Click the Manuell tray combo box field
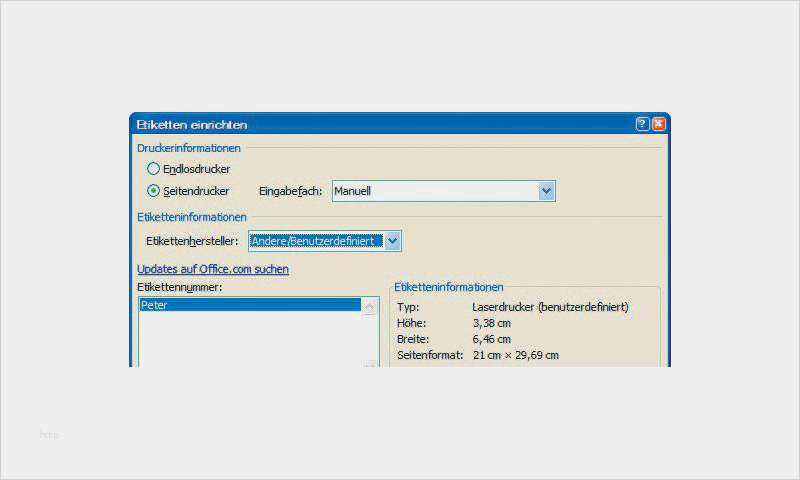800x480 pixels. [x=433, y=191]
